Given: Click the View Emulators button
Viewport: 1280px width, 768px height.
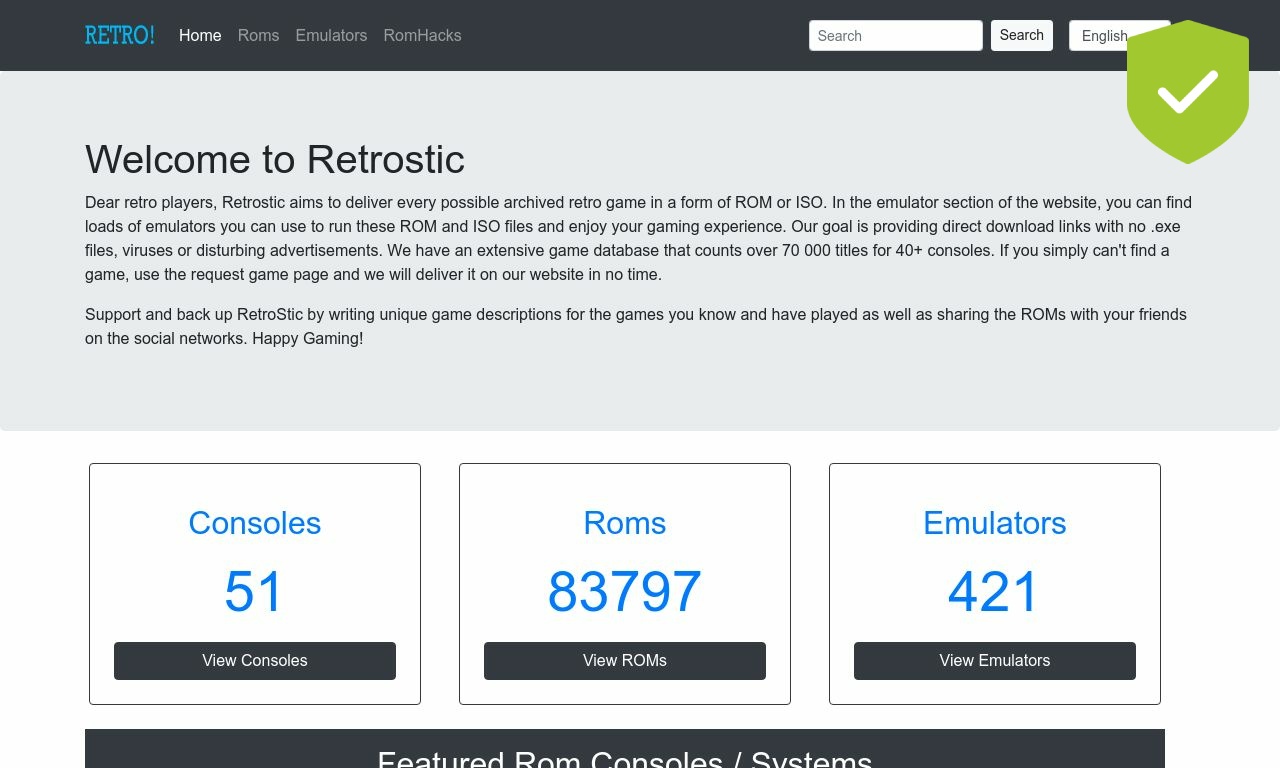Looking at the screenshot, I should (x=995, y=661).
